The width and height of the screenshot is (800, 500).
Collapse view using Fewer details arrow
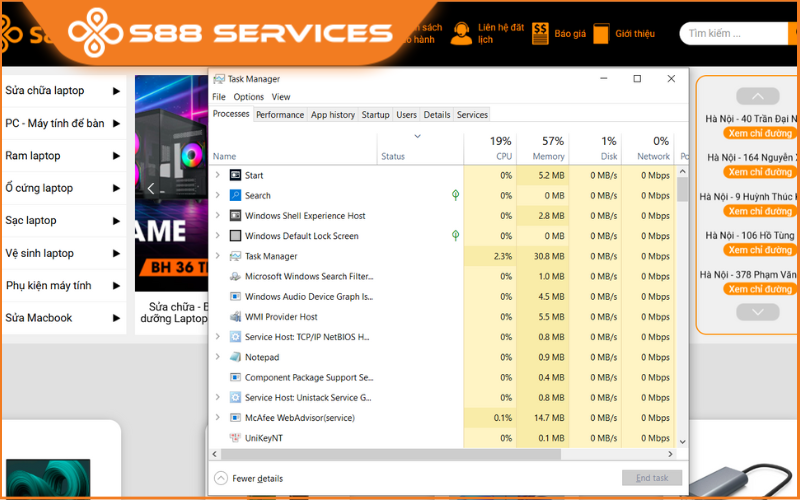(220, 478)
